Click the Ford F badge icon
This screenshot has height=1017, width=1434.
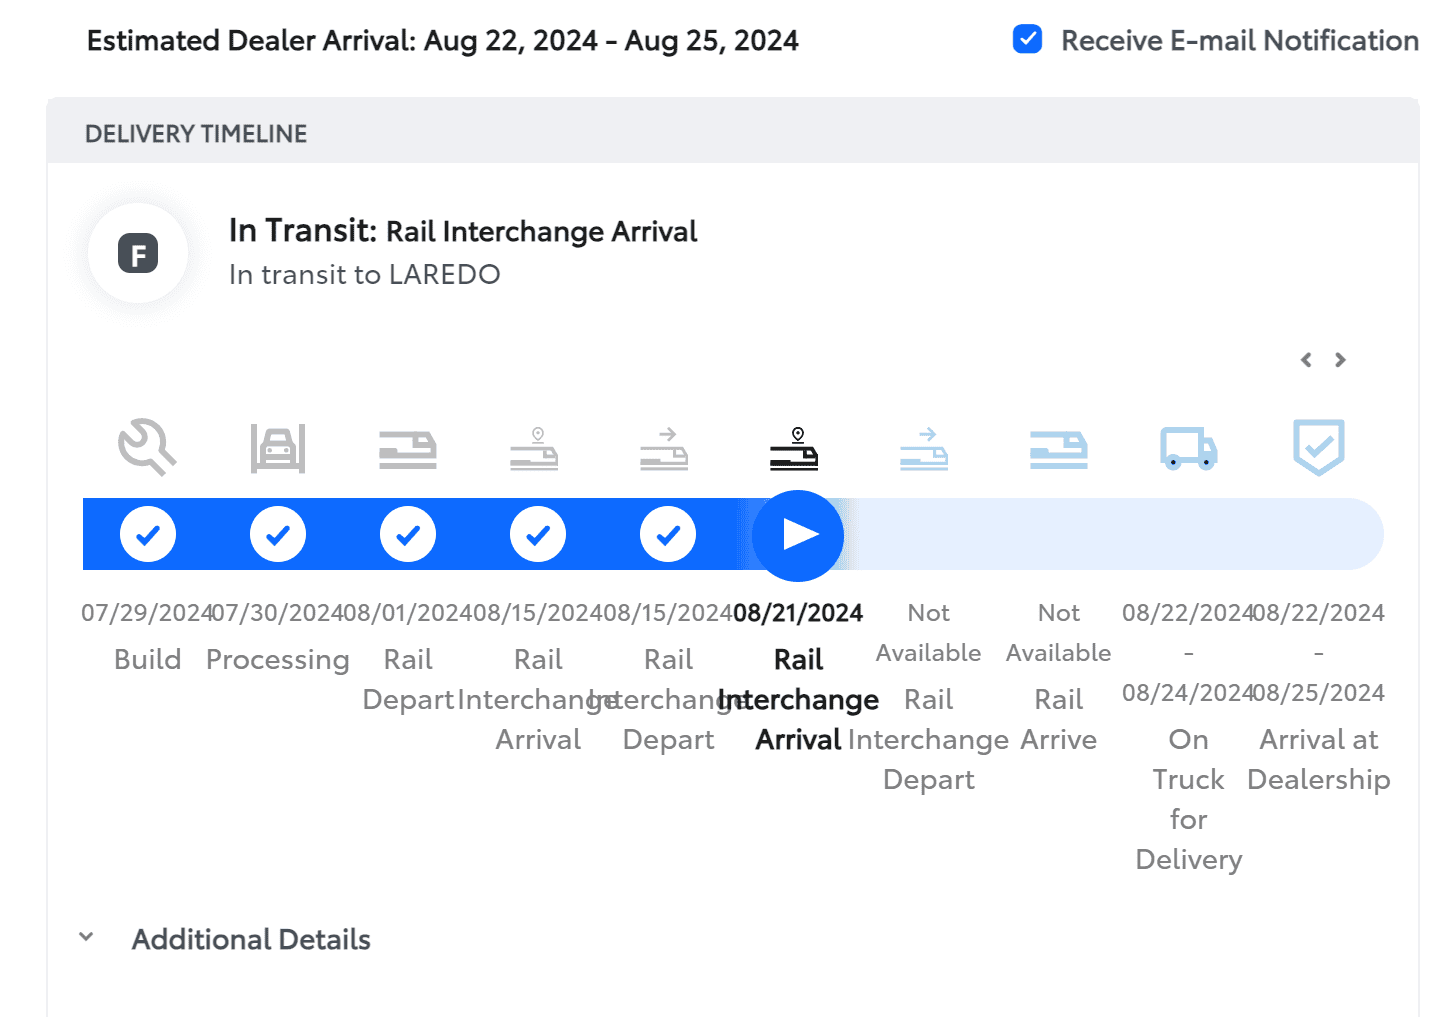click(x=138, y=254)
